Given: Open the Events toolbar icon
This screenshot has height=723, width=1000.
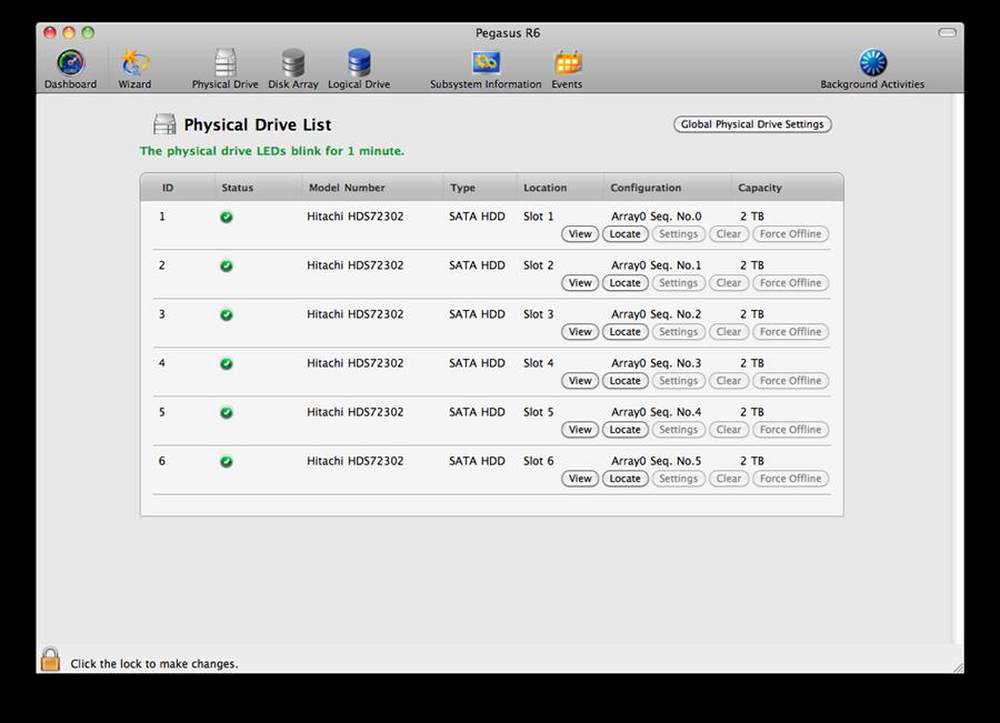Looking at the screenshot, I should coord(567,69).
